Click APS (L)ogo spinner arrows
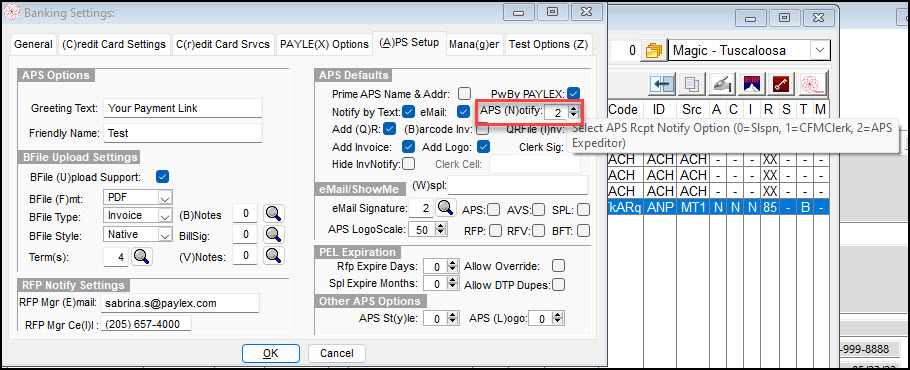Image resolution: width=910 pixels, height=370 pixels. click(x=558, y=318)
